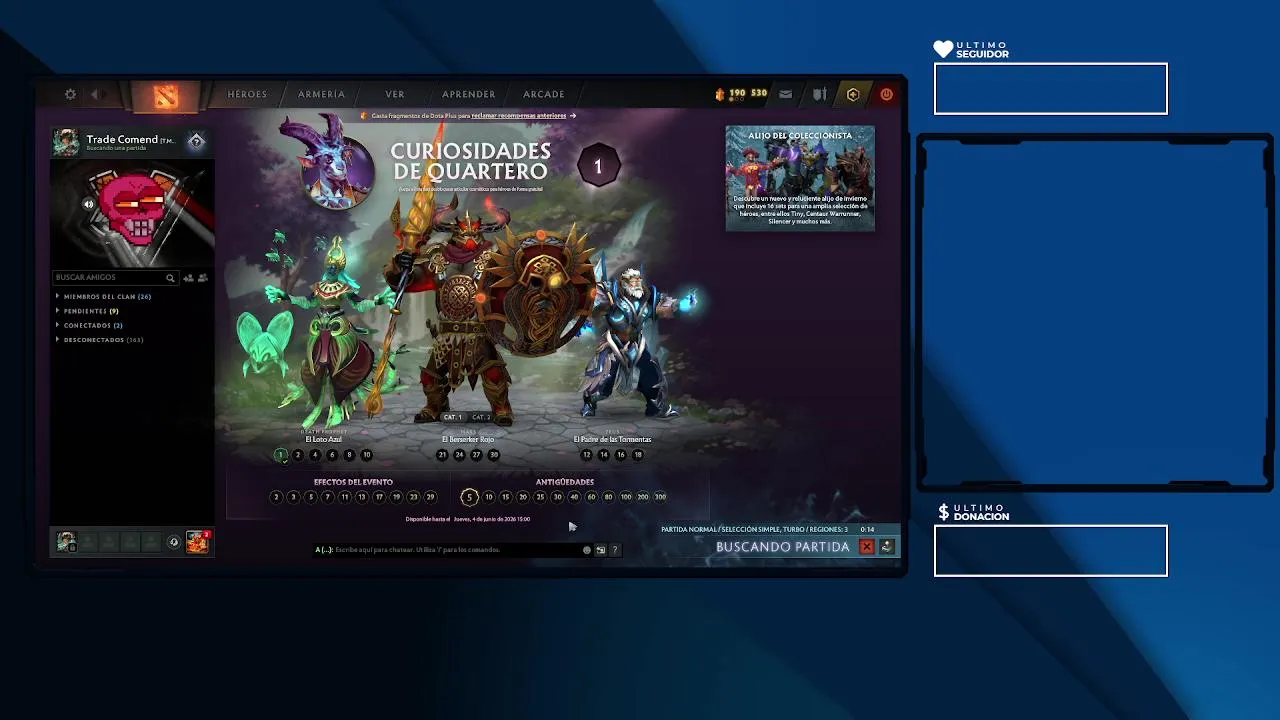Click the search magnifier in Buscar Amigos
This screenshot has width=1280, height=720.
click(171, 278)
